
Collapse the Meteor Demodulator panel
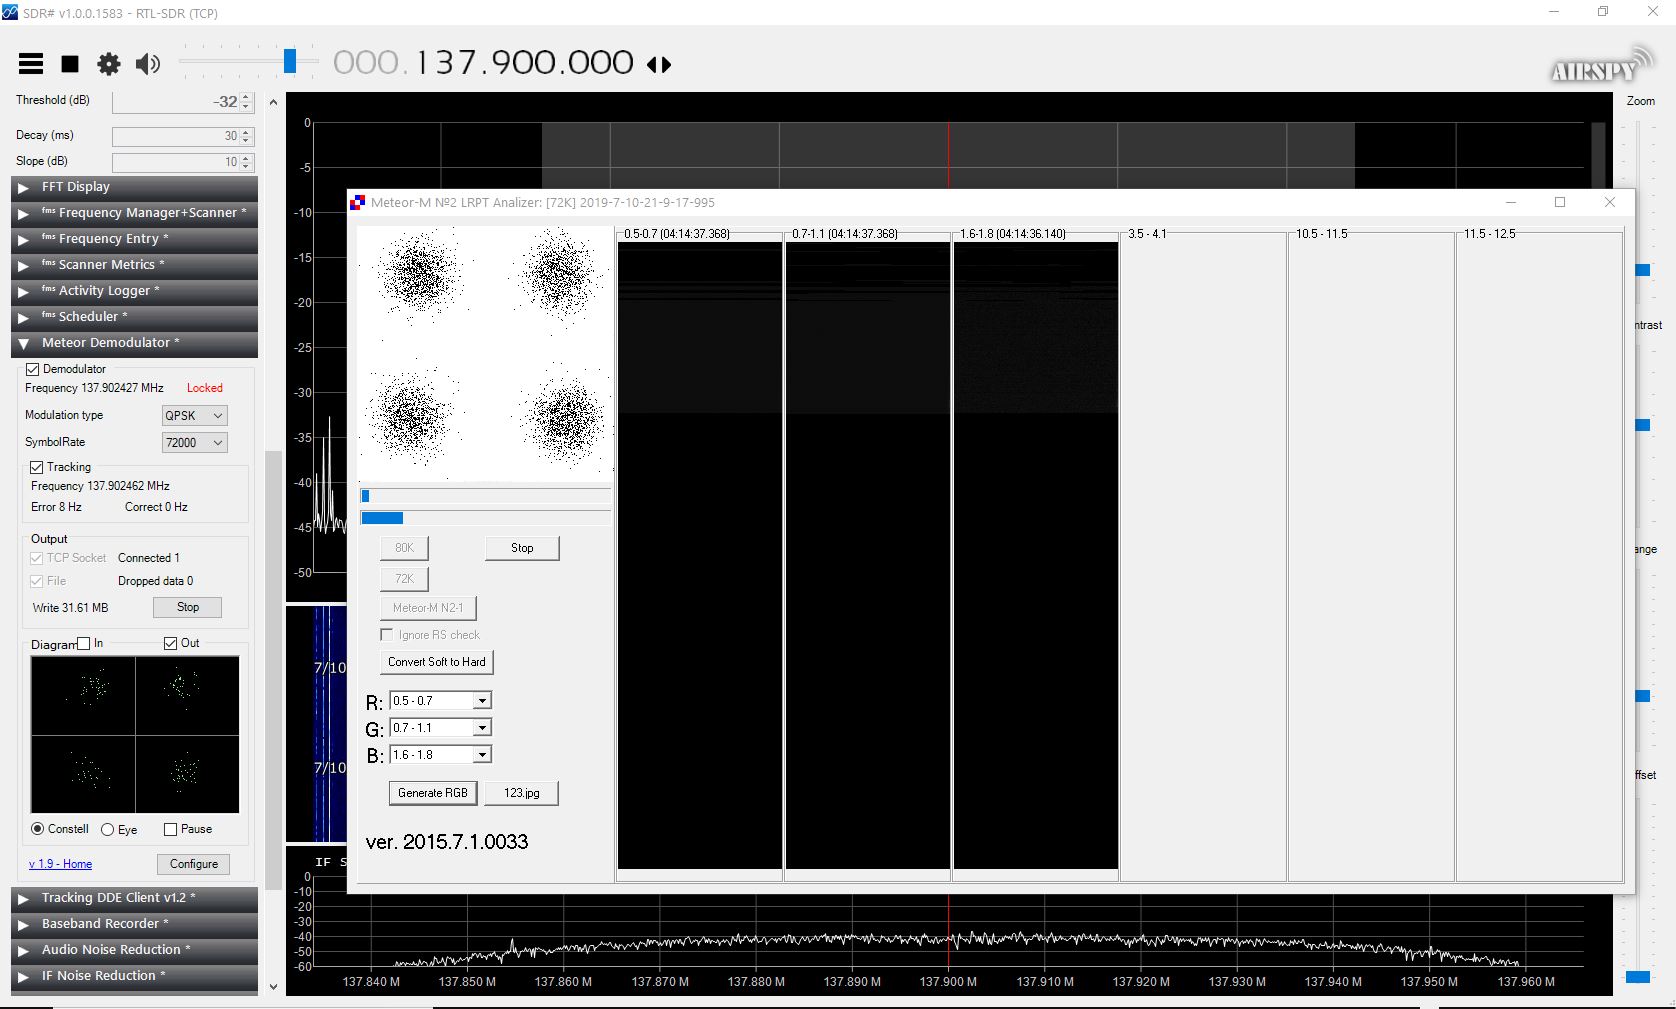pos(135,343)
